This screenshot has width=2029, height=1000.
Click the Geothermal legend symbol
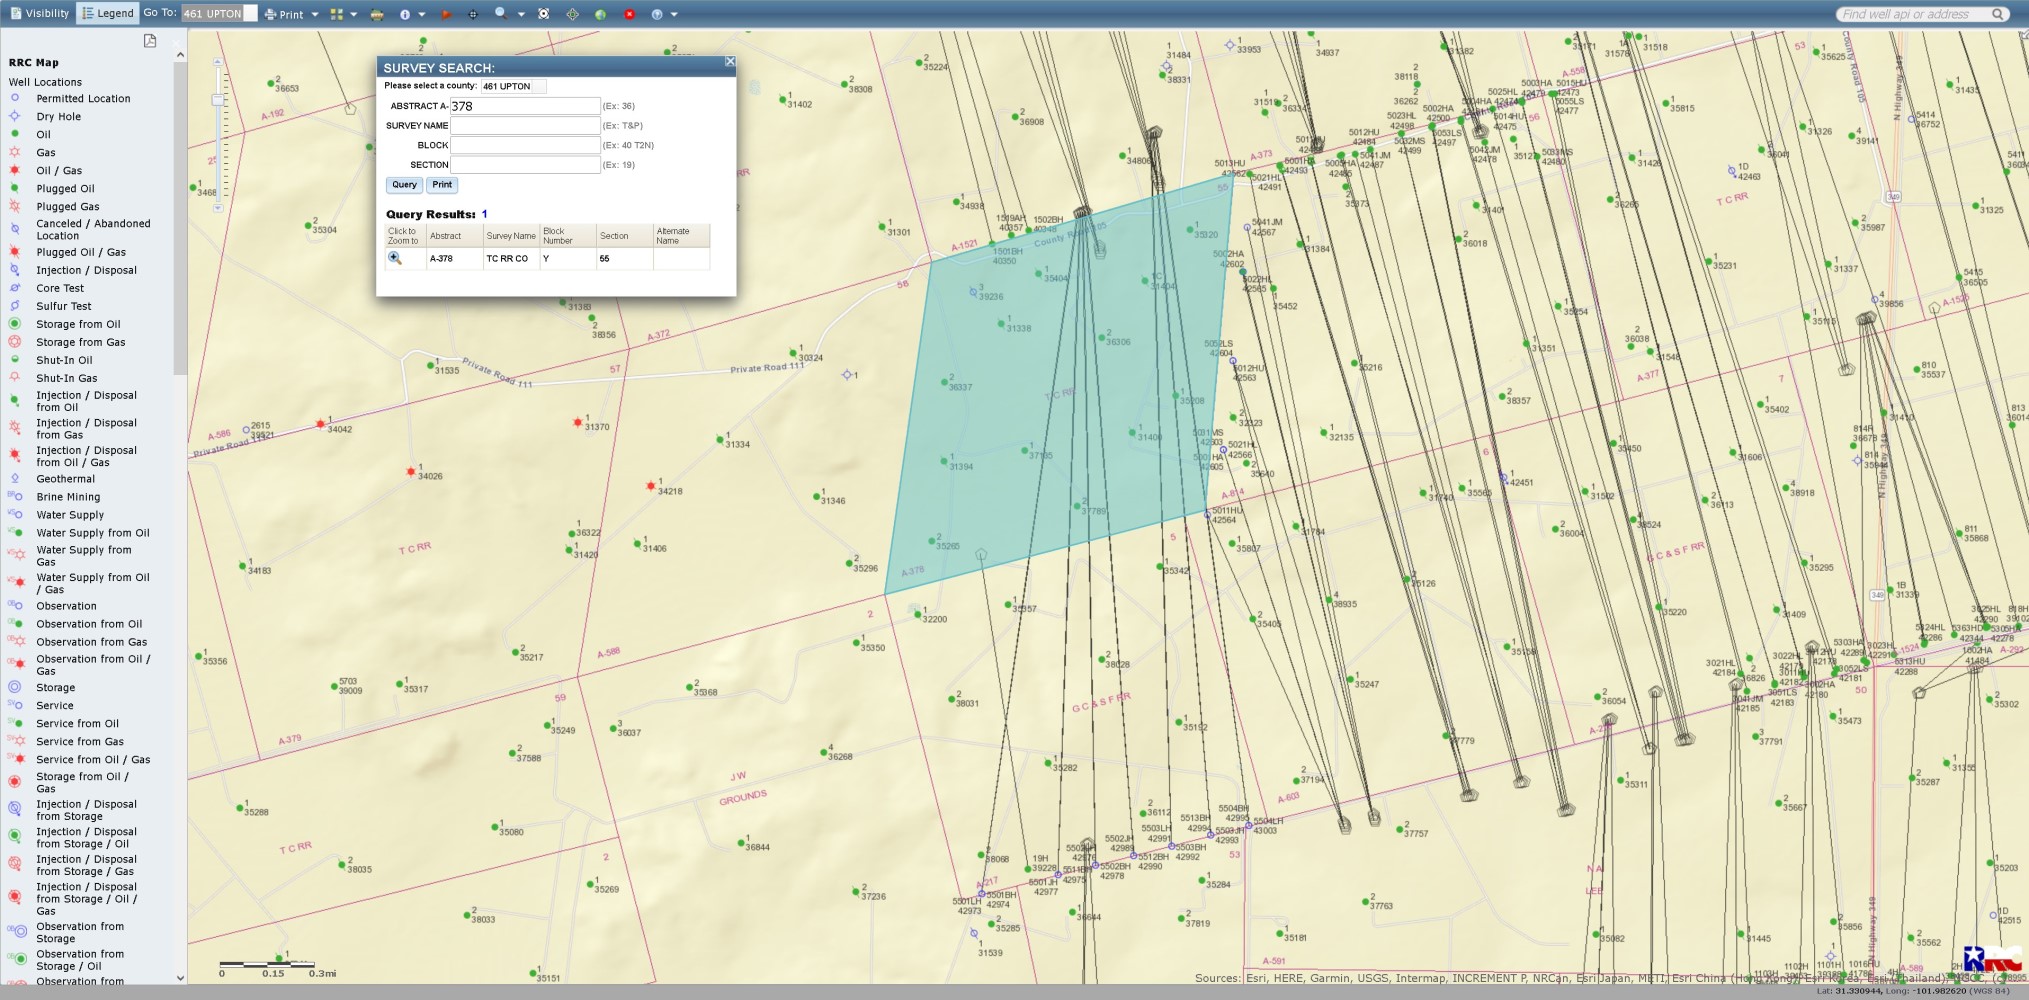(x=15, y=478)
